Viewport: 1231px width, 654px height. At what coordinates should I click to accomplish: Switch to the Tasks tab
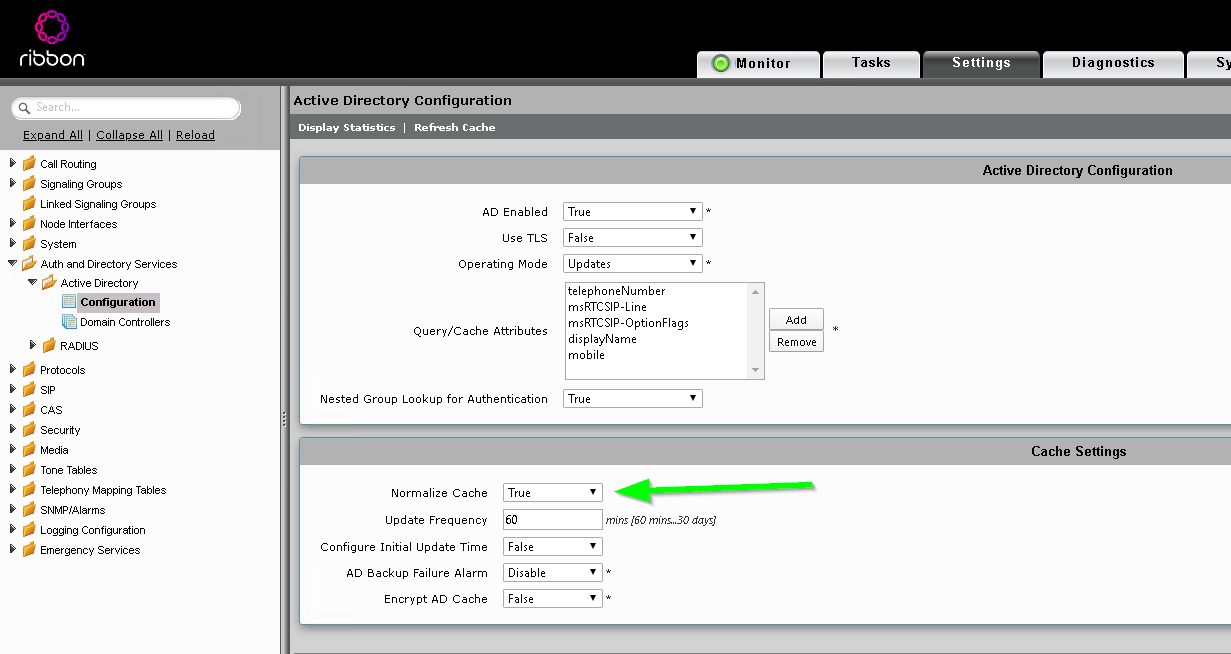(x=870, y=62)
